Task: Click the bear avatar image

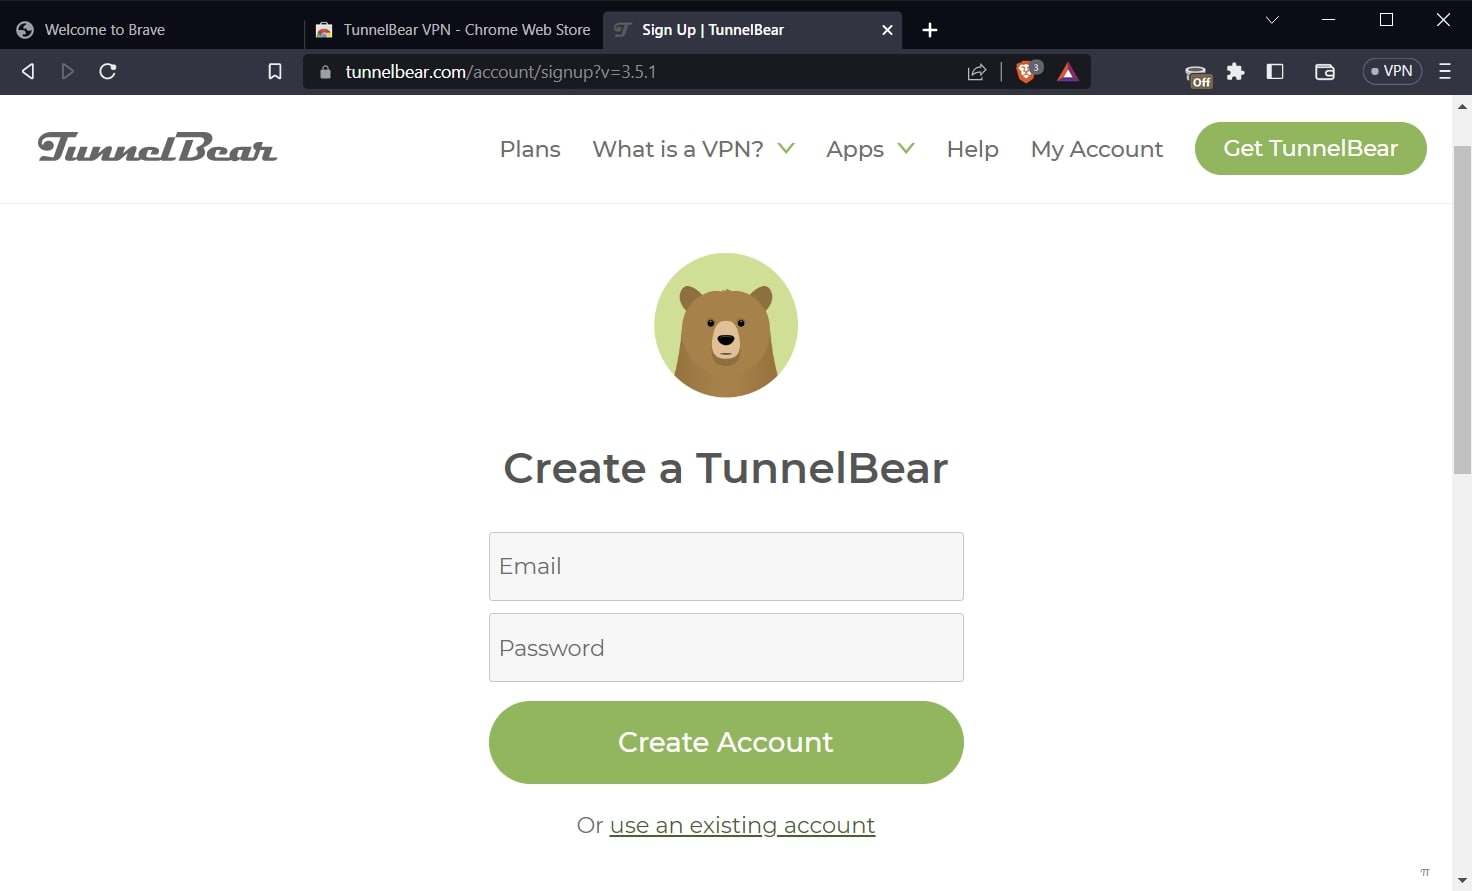Action: [726, 325]
